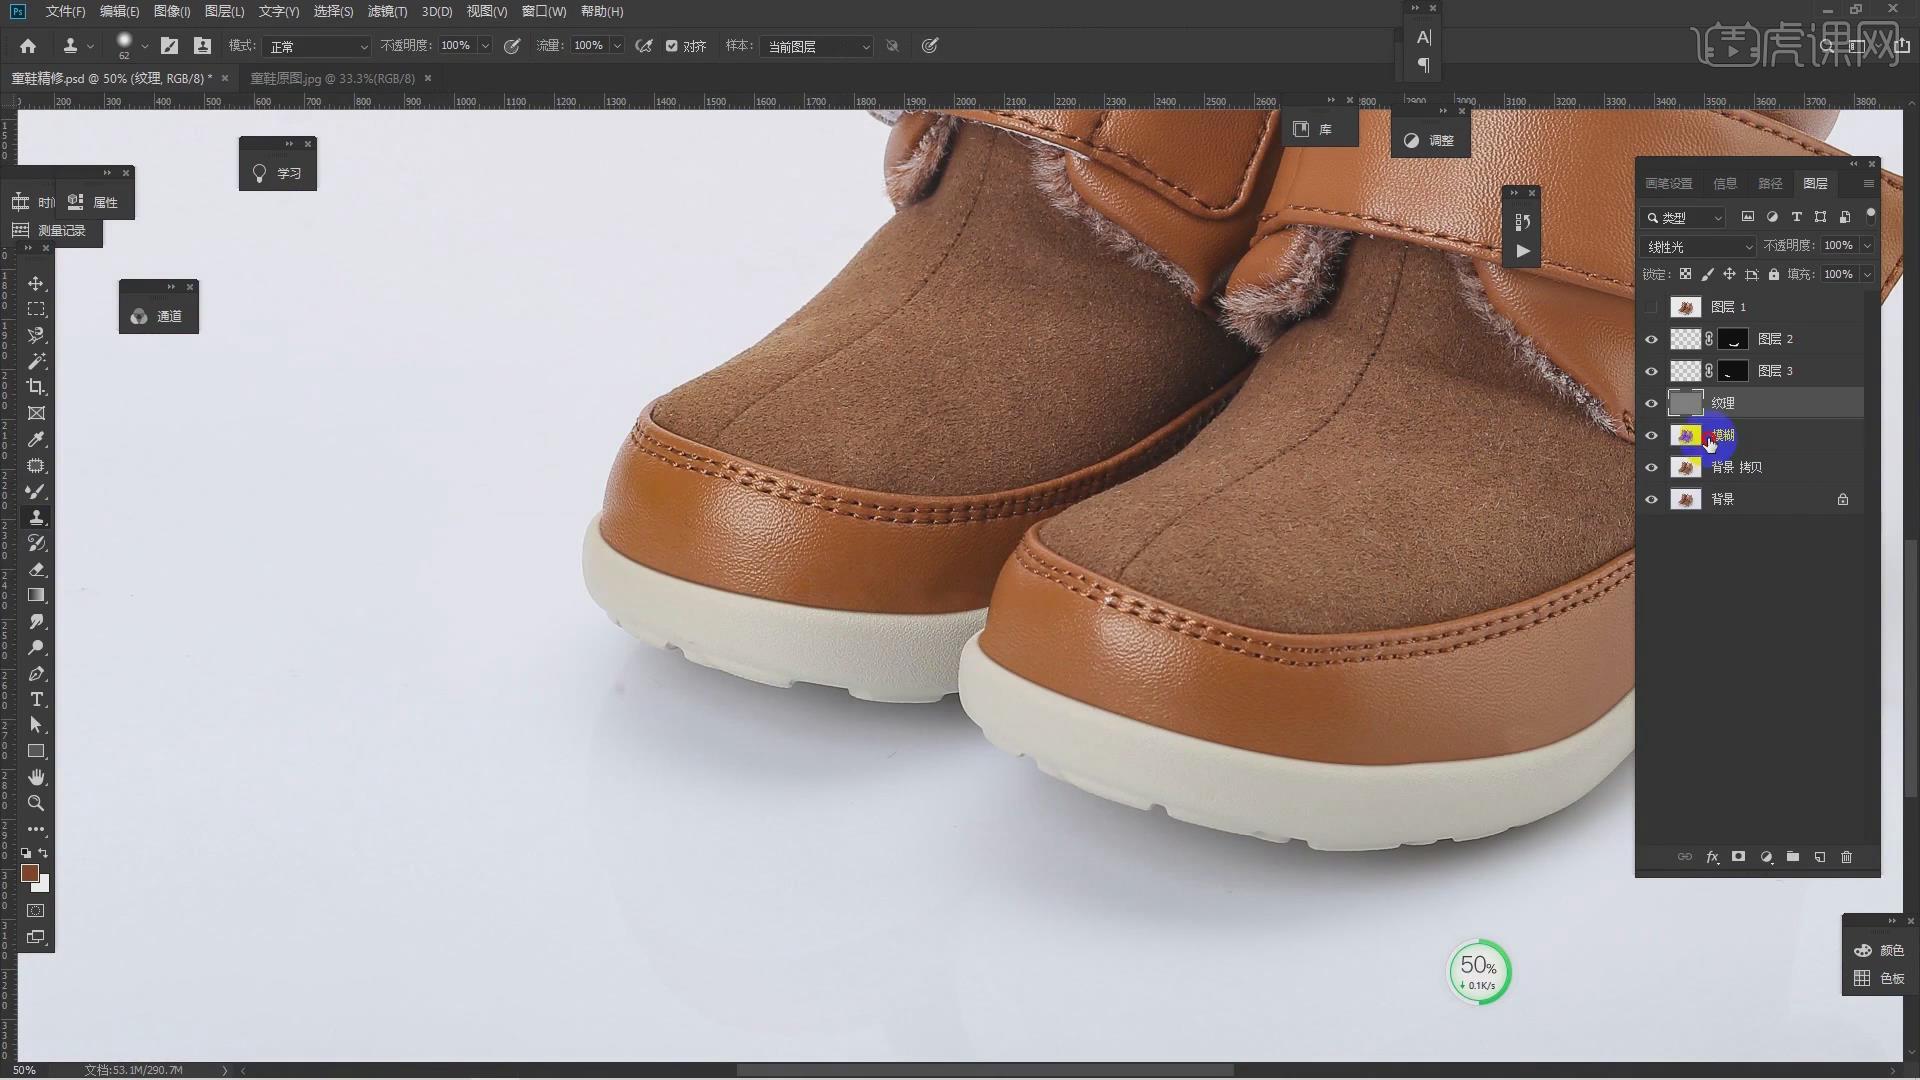Select the Eraser tool

[x=36, y=569]
